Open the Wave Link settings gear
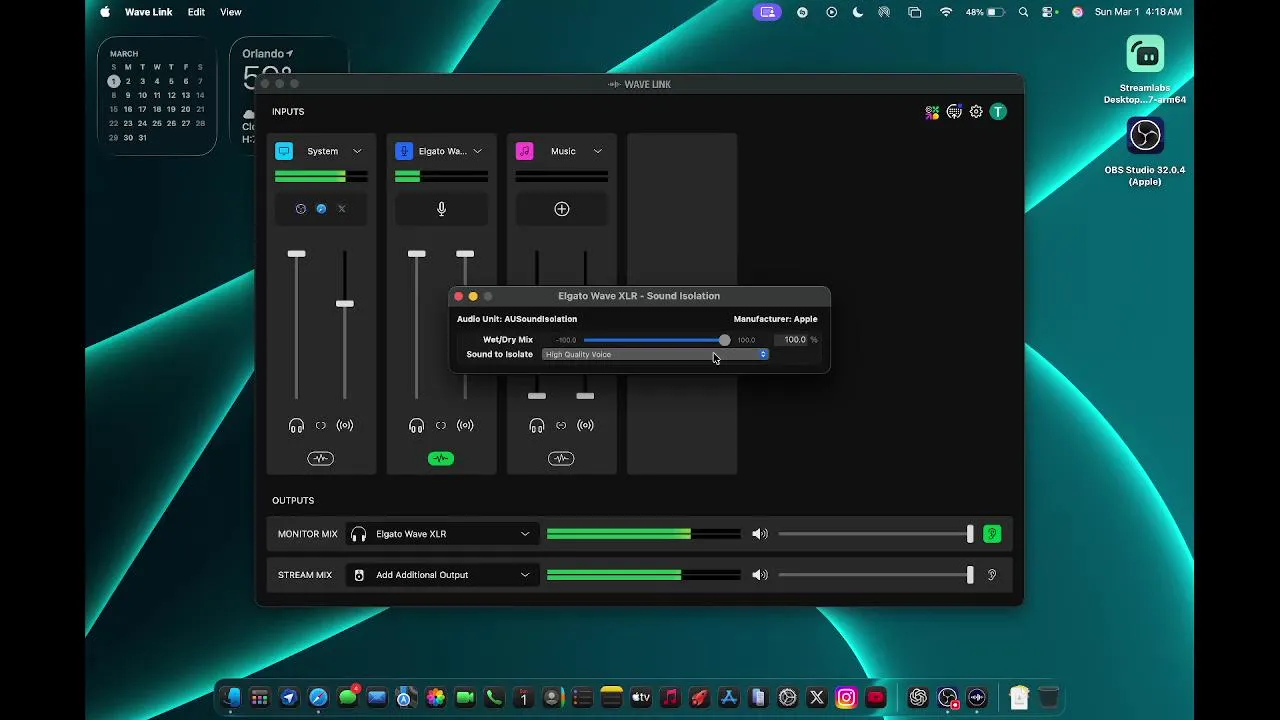Image resolution: width=1280 pixels, height=720 pixels. click(x=976, y=112)
